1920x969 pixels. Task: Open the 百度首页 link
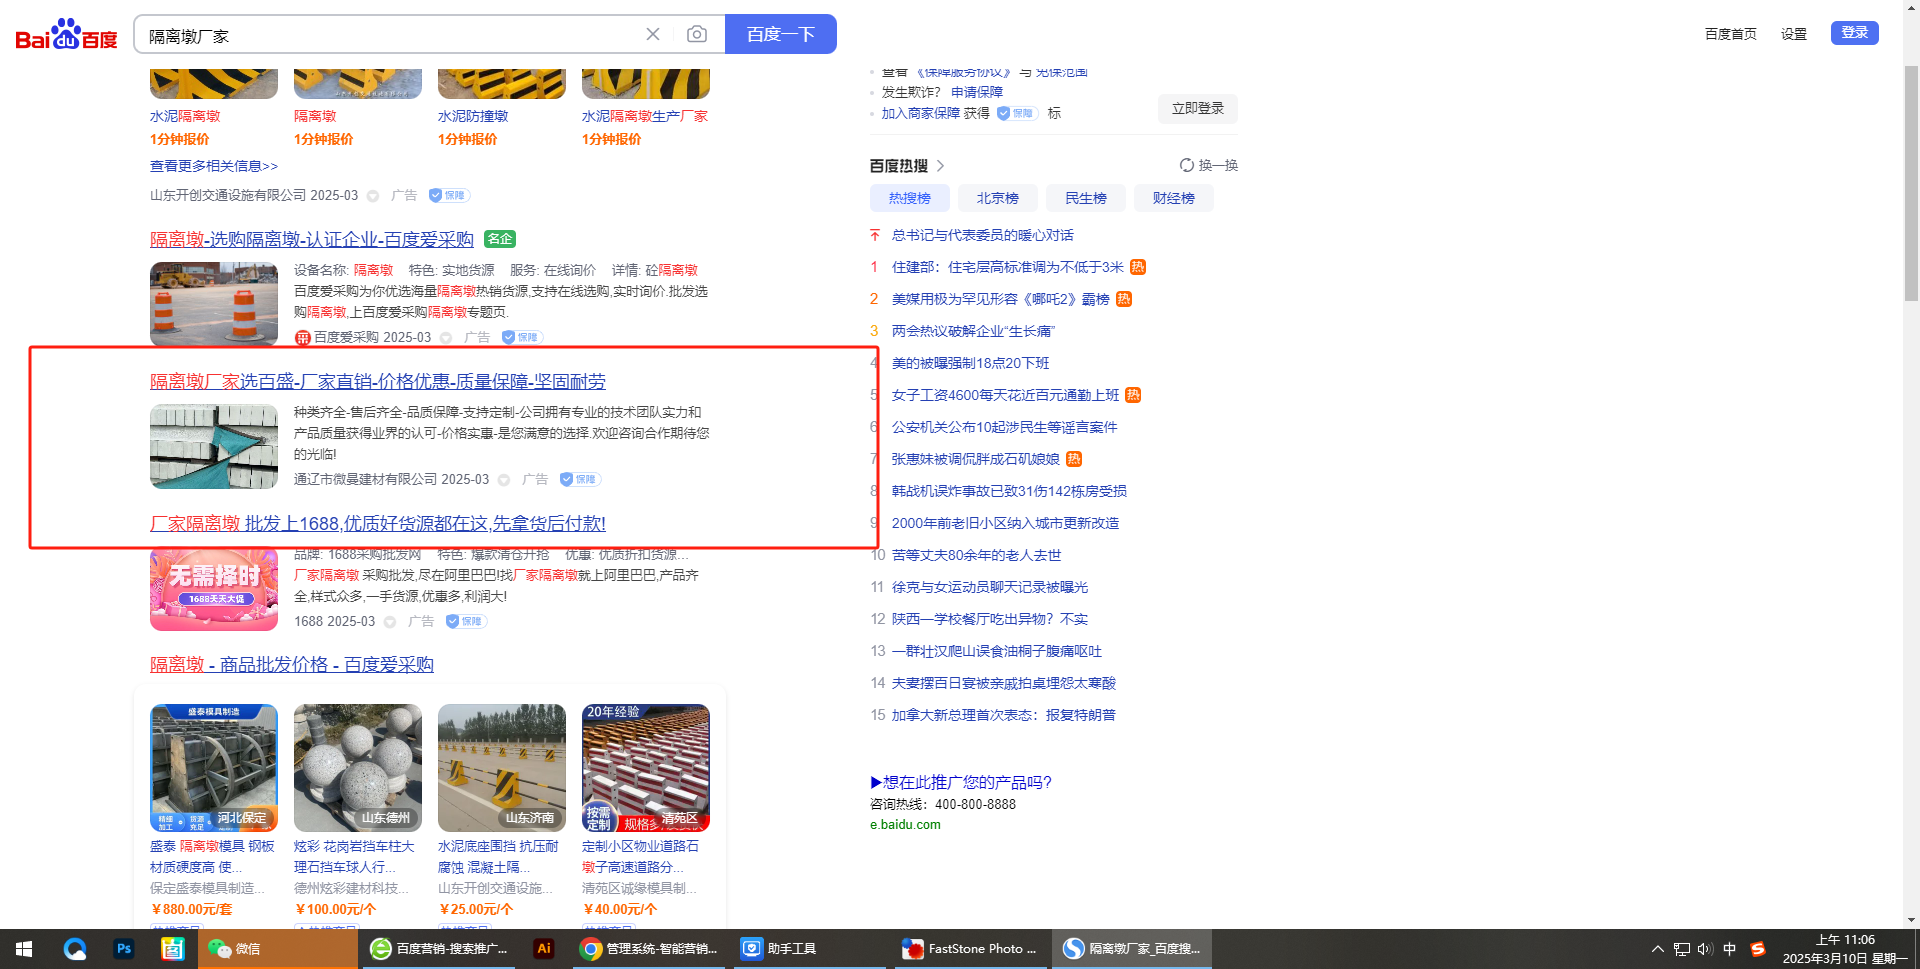pos(1731,34)
